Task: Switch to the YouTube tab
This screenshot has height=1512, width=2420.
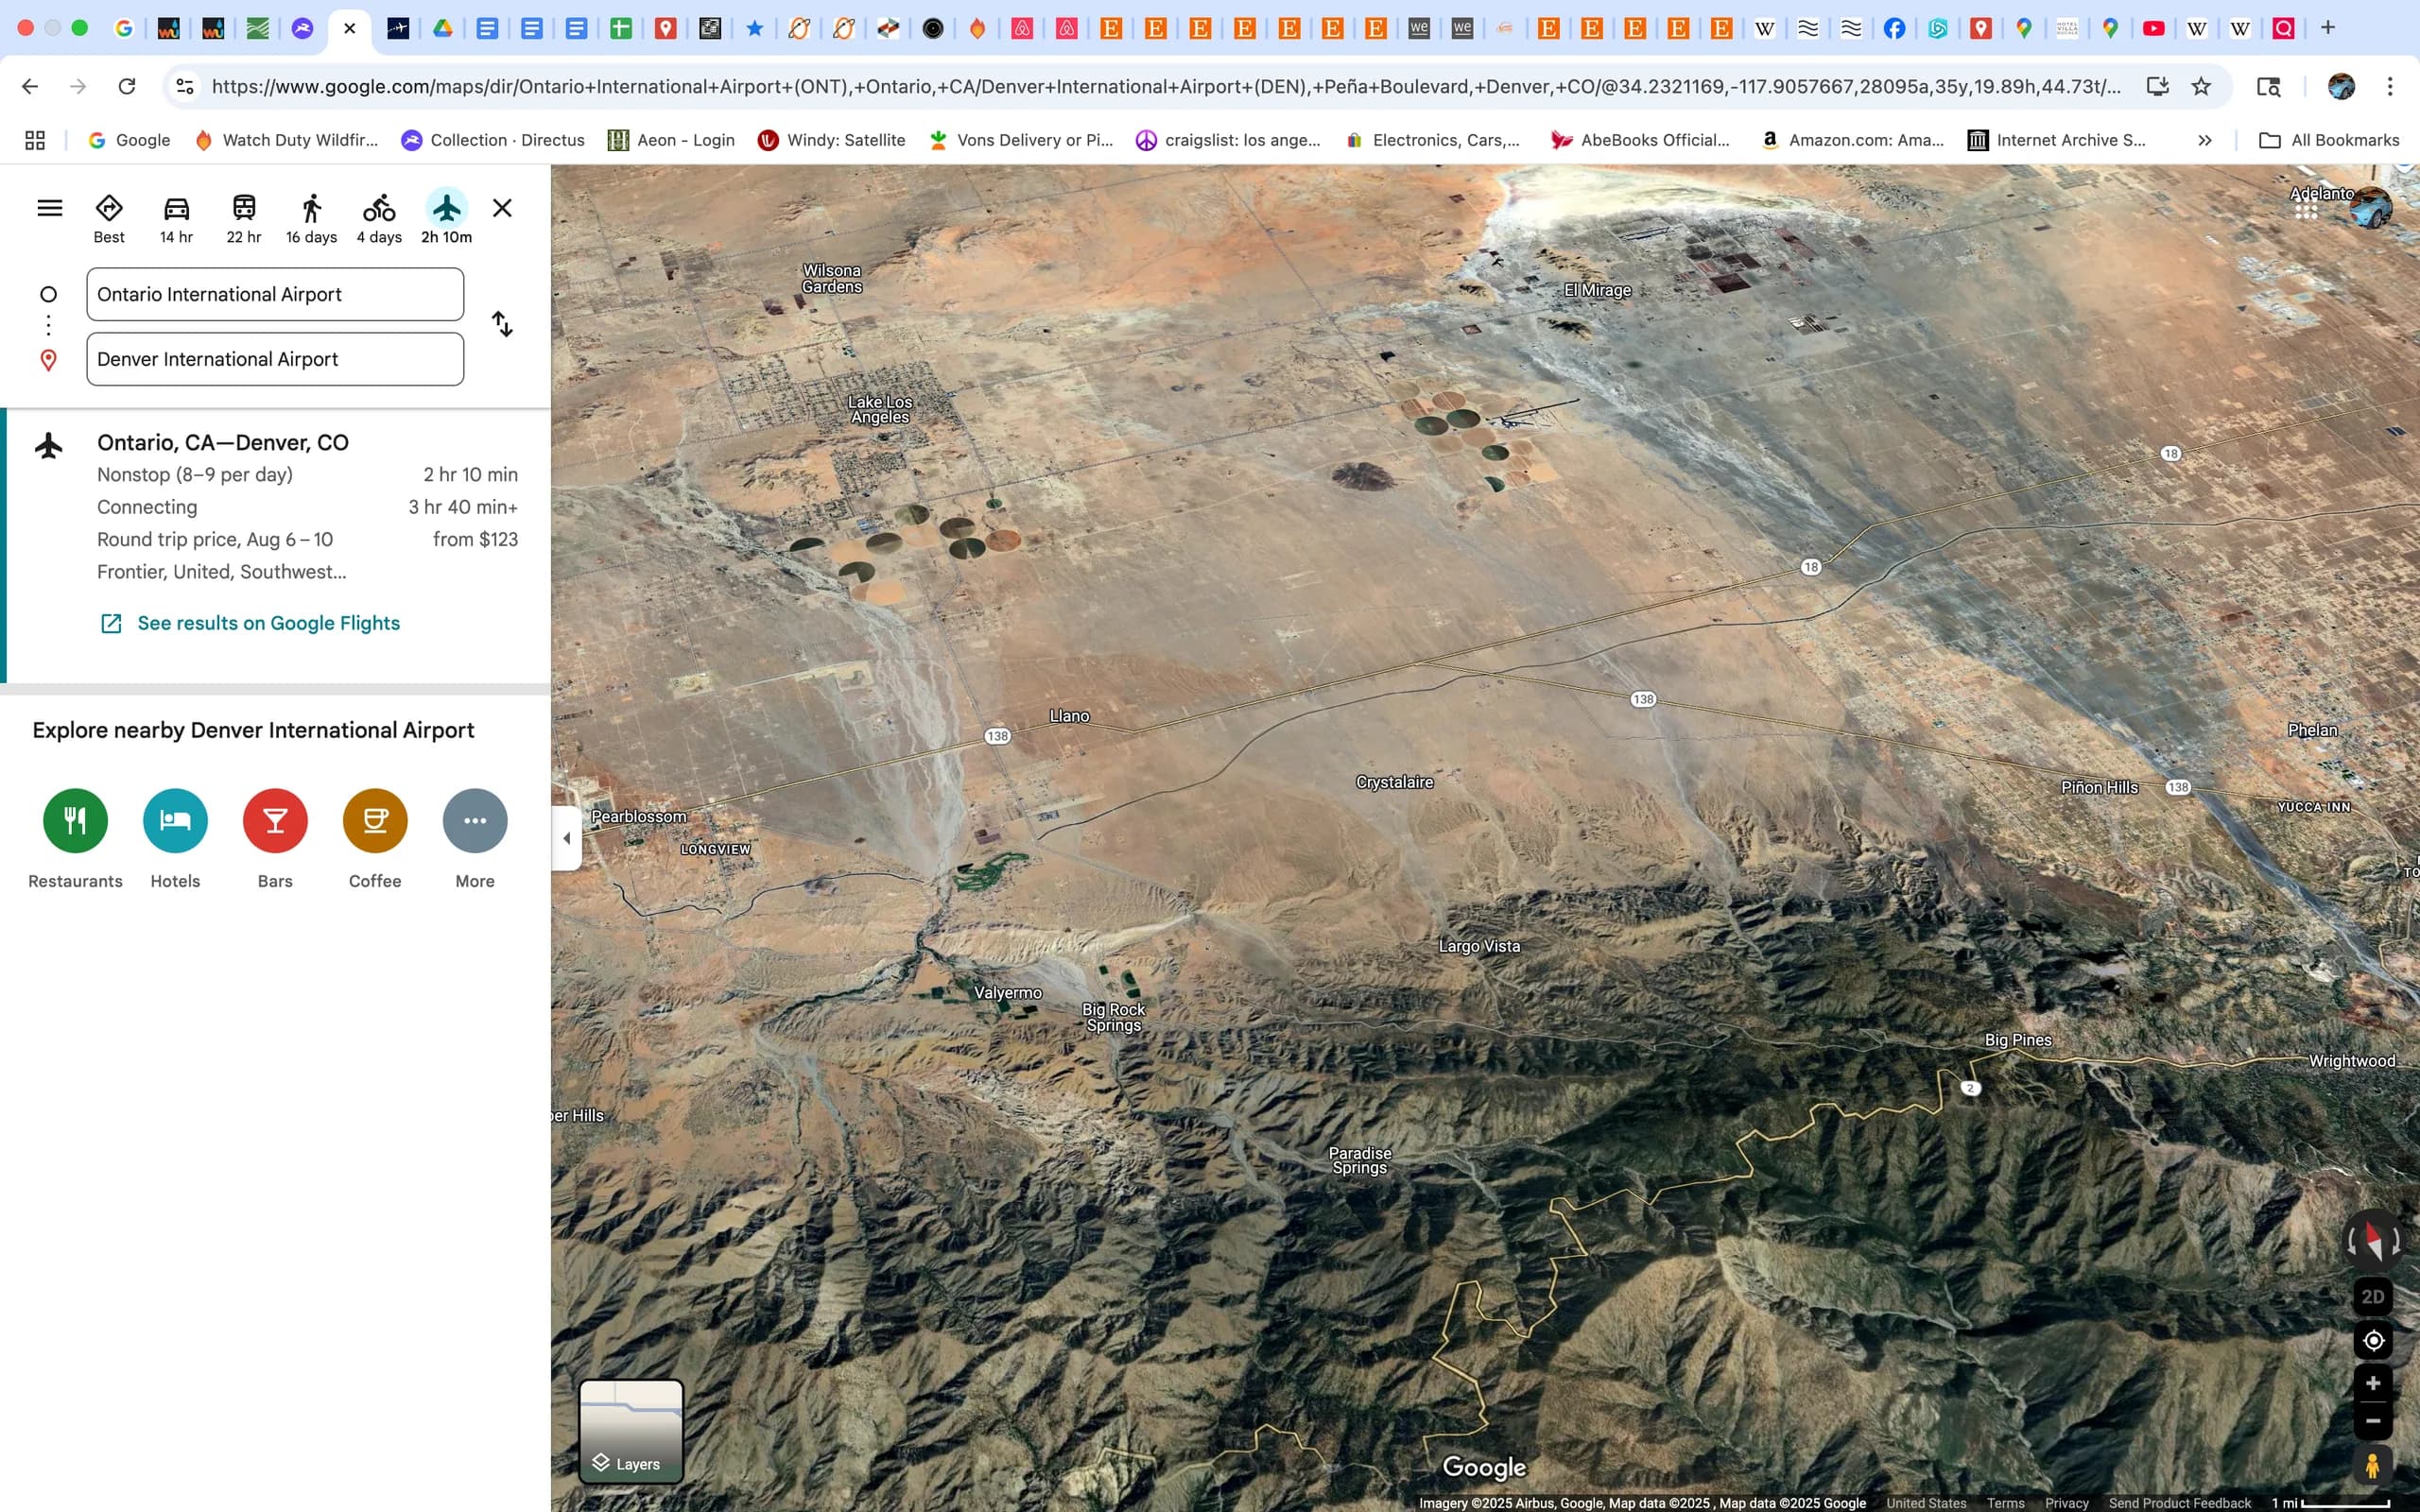Action: (x=2154, y=28)
